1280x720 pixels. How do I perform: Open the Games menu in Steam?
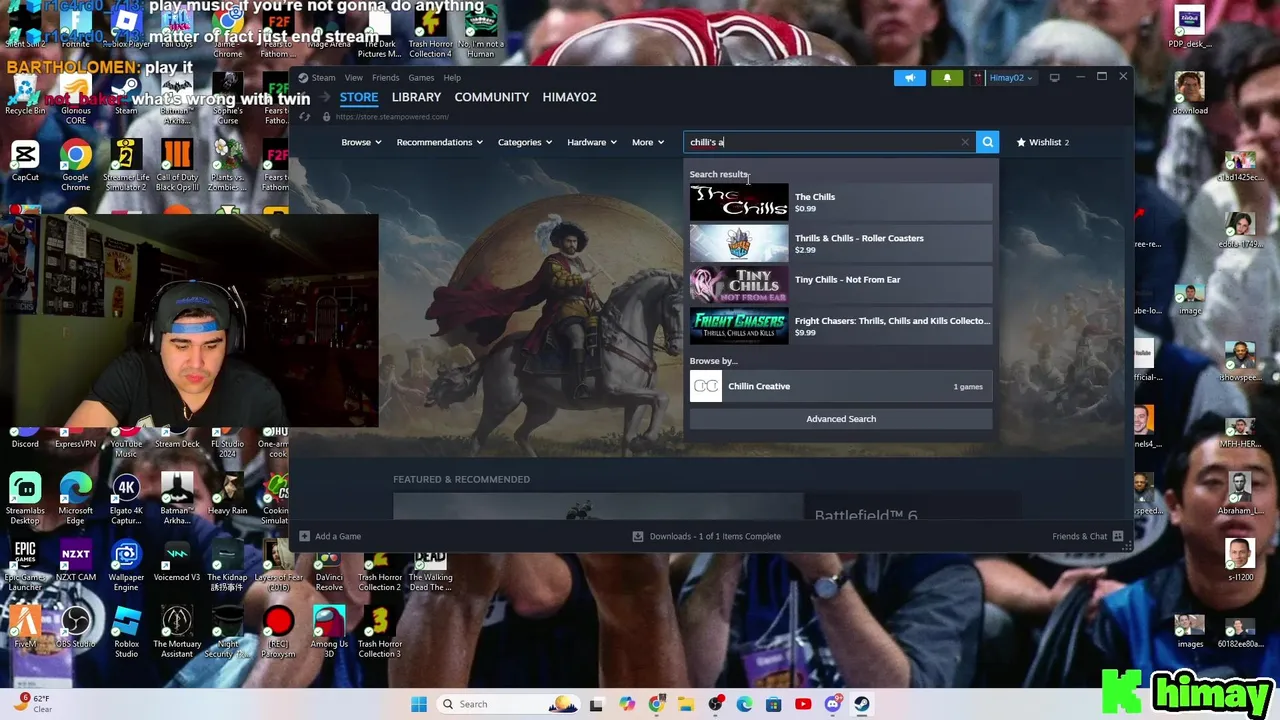(x=421, y=78)
